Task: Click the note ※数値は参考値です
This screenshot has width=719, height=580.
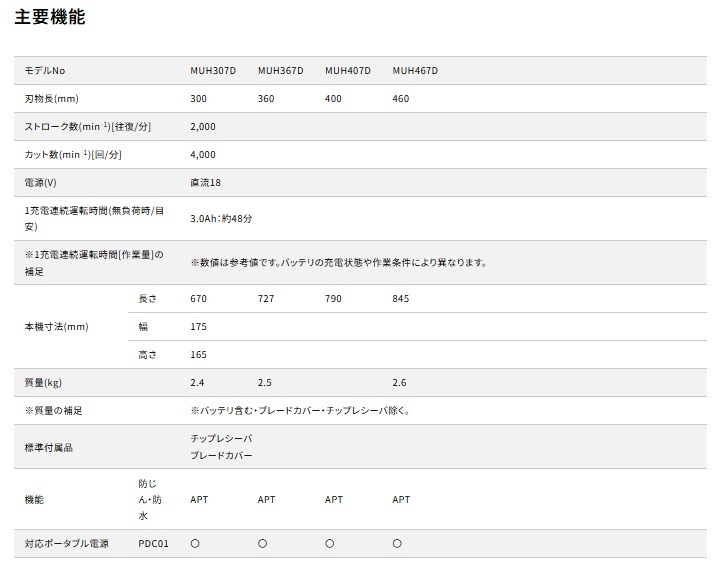Action: [x=339, y=263]
